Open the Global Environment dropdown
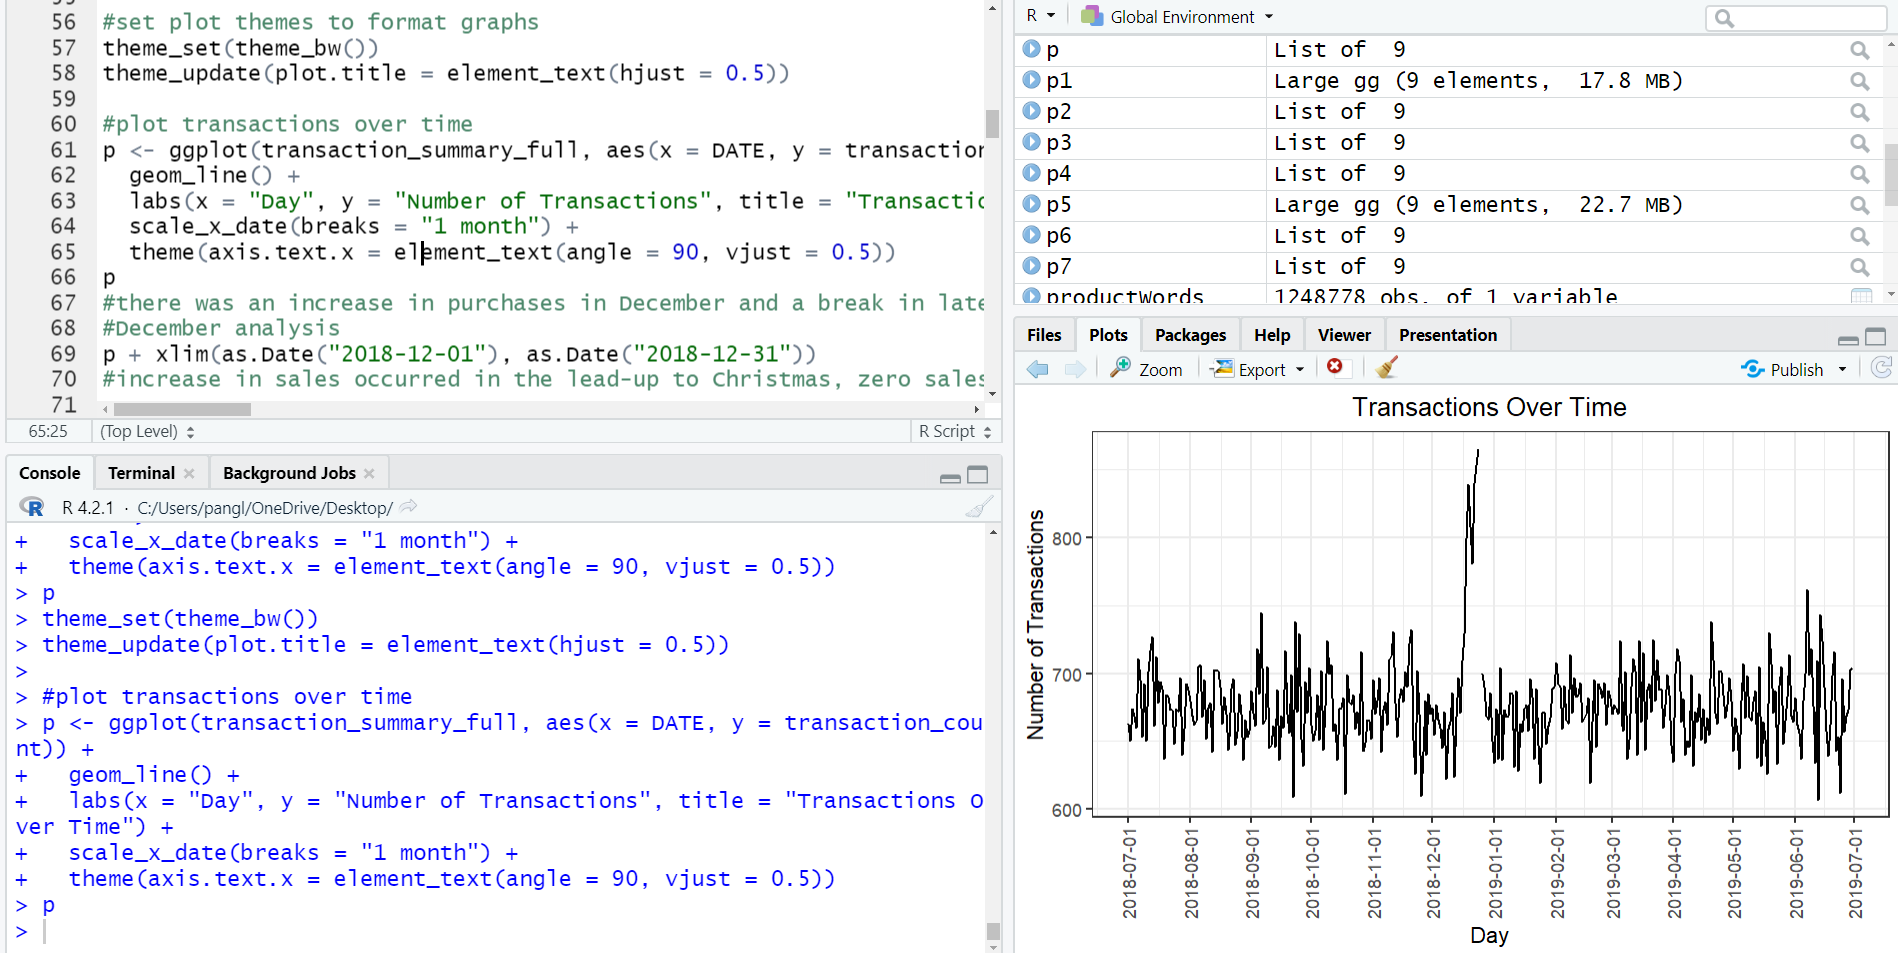This screenshot has width=1898, height=953. [1180, 17]
